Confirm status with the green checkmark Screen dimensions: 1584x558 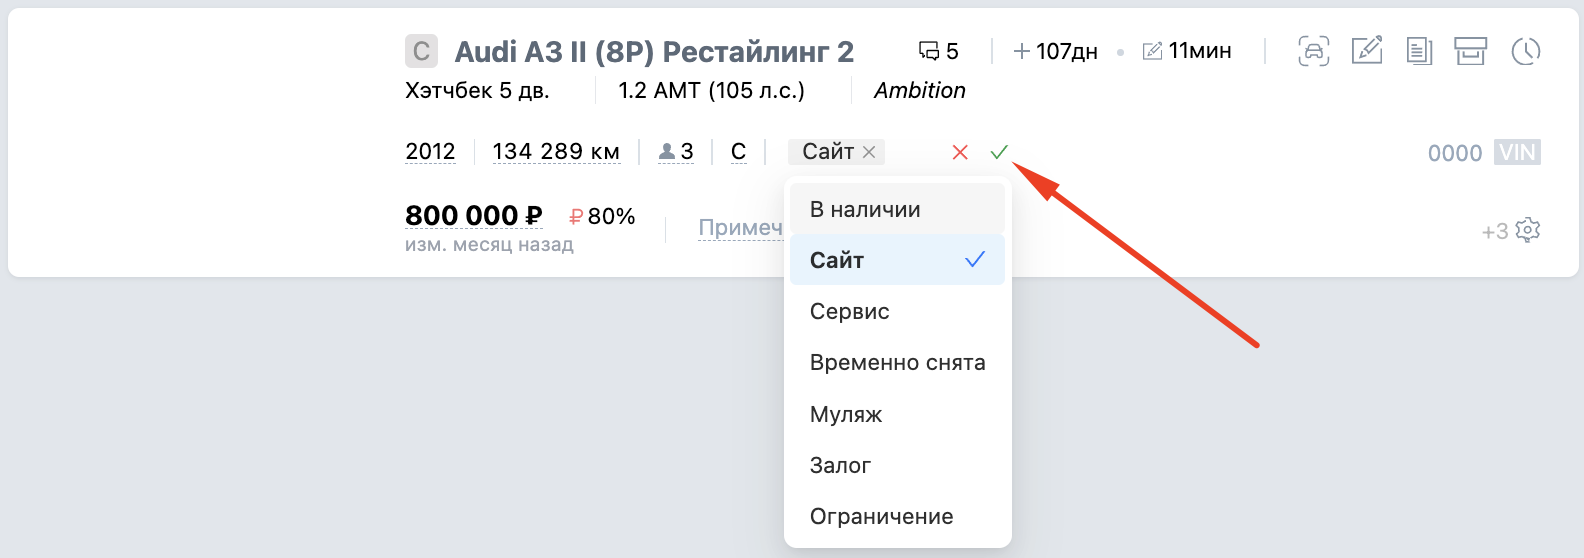[999, 152]
